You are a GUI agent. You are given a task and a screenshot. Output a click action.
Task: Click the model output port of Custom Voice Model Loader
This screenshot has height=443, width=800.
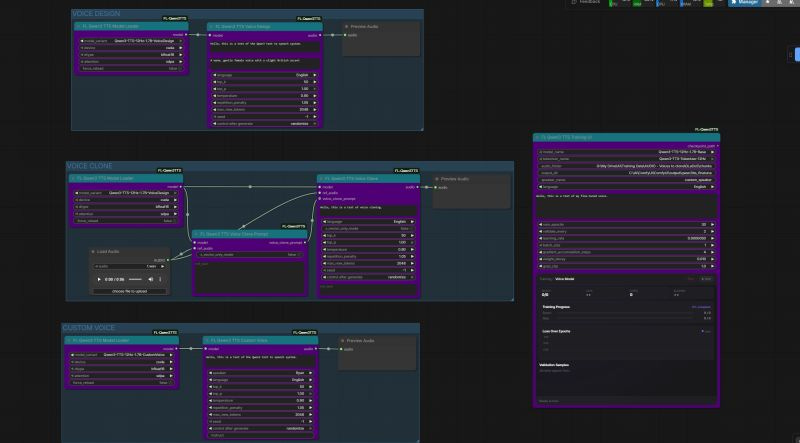[x=176, y=349]
